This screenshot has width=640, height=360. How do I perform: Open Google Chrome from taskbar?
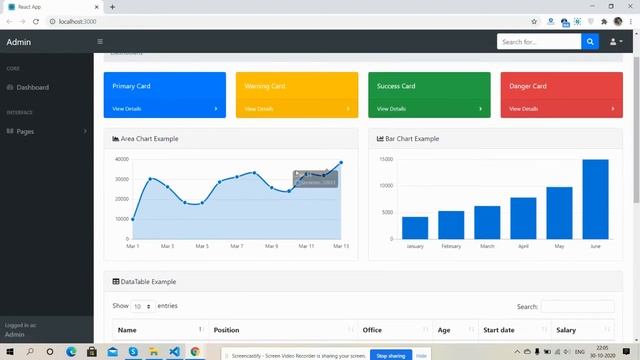[x=195, y=351]
